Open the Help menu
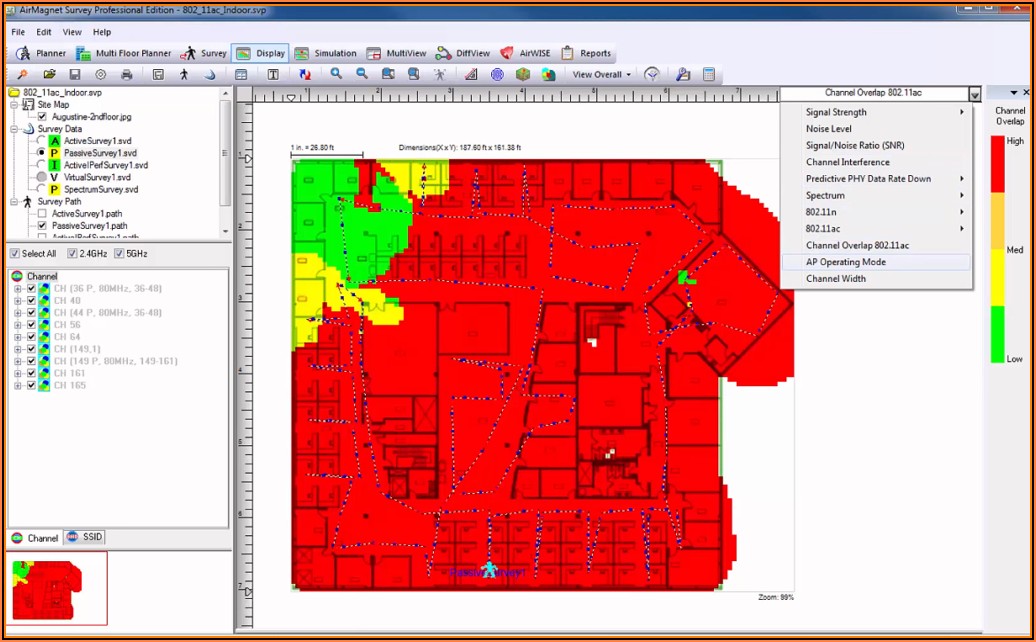Image resolution: width=1036 pixels, height=642 pixels. [x=102, y=32]
